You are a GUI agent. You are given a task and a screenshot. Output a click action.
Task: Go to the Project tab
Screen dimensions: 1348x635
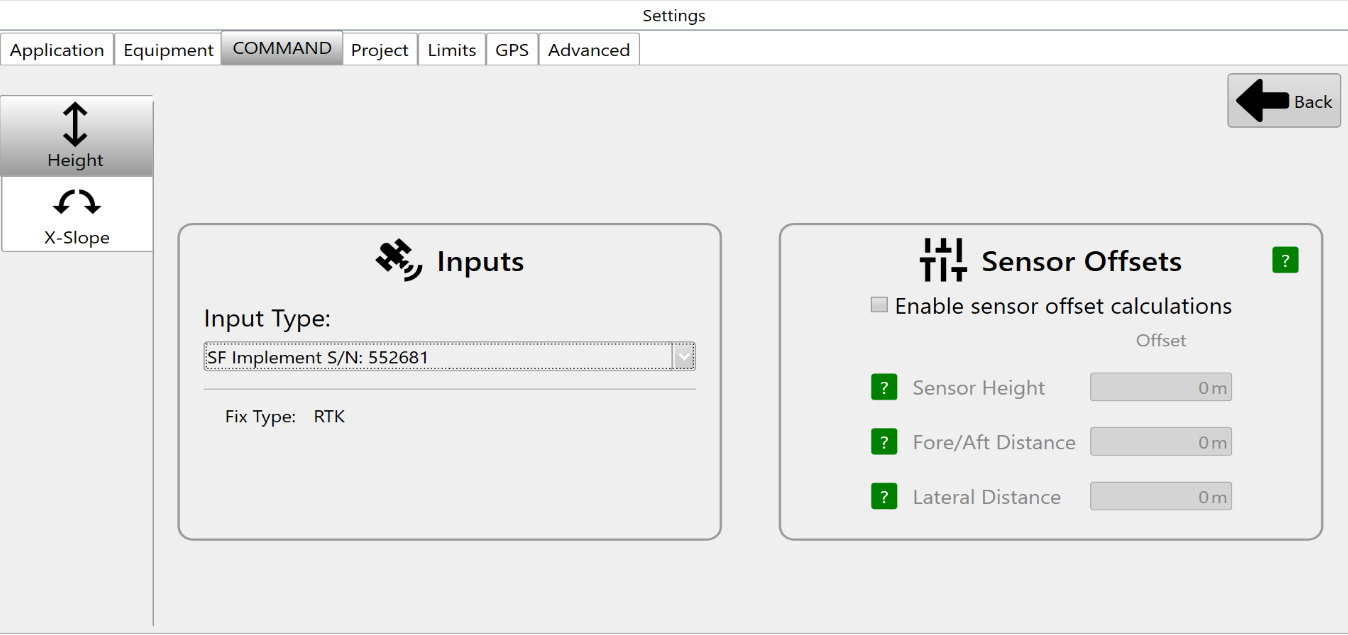point(380,50)
